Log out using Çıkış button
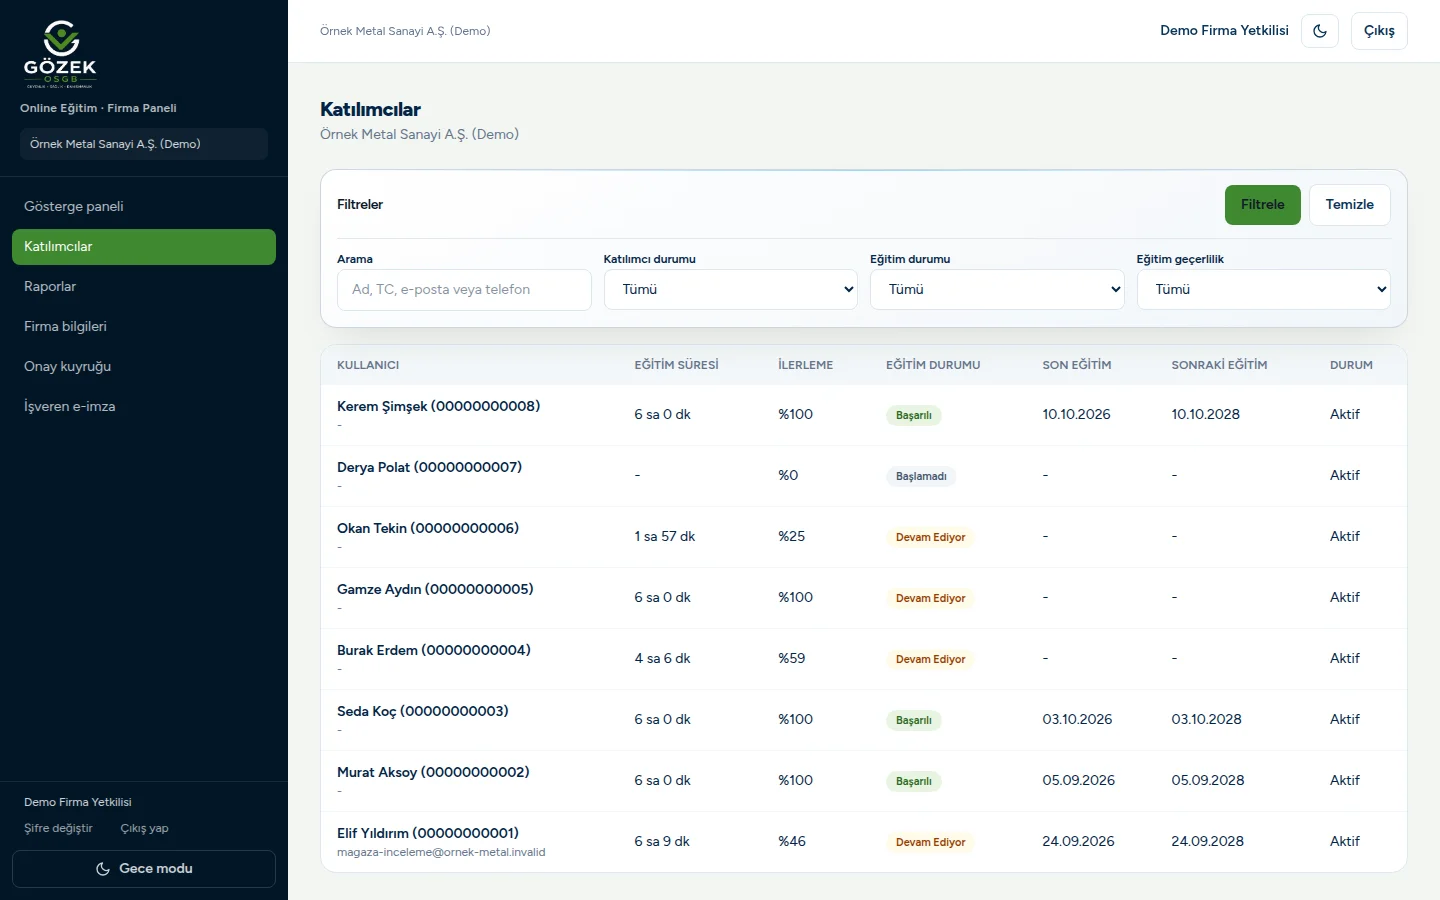The height and width of the screenshot is (900, 1440). pos(1379,31)
